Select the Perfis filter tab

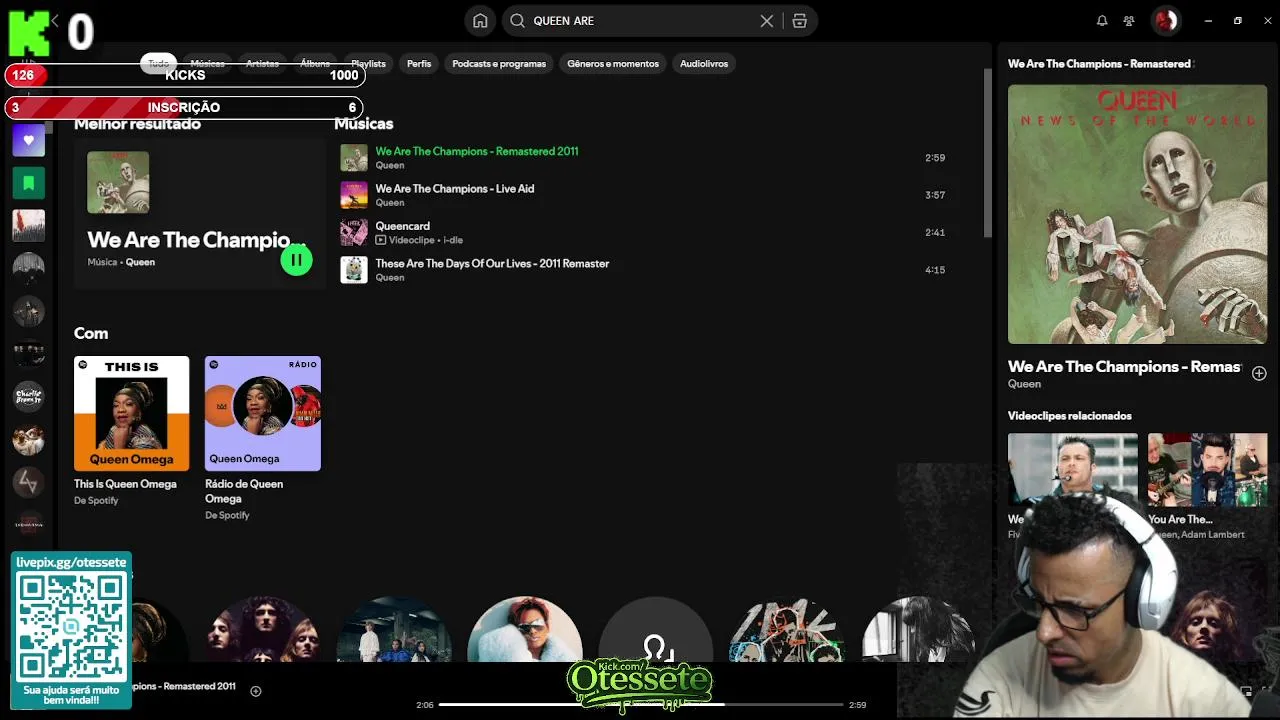[x=419, y=63]
